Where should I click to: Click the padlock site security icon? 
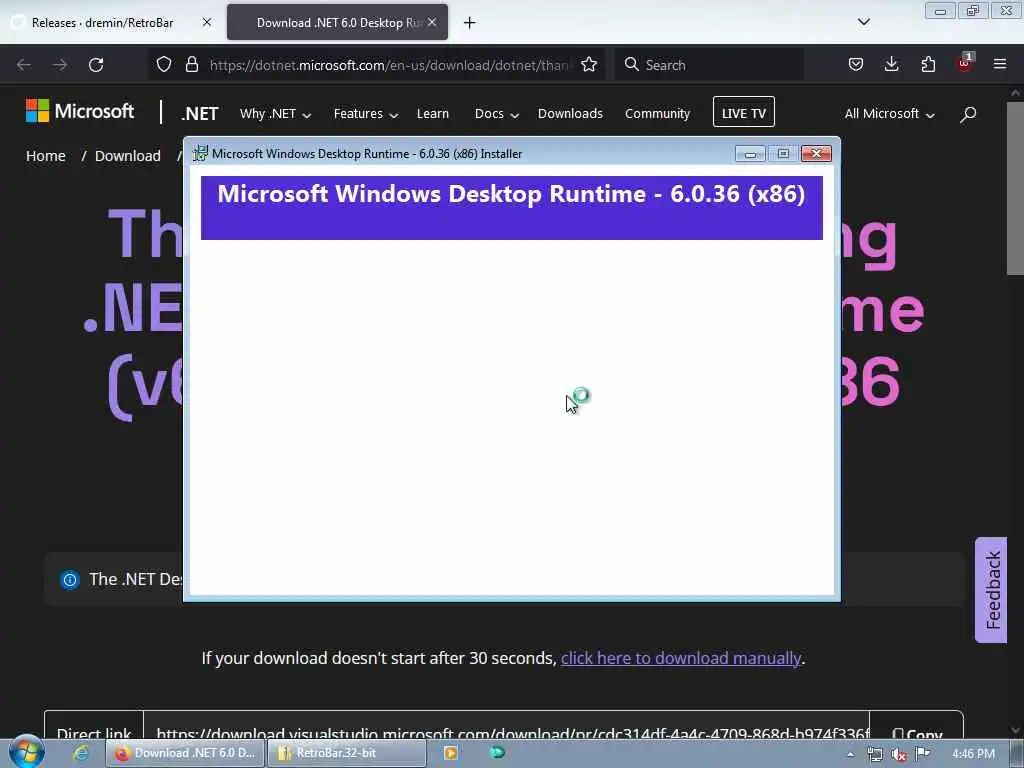(191, 64)
